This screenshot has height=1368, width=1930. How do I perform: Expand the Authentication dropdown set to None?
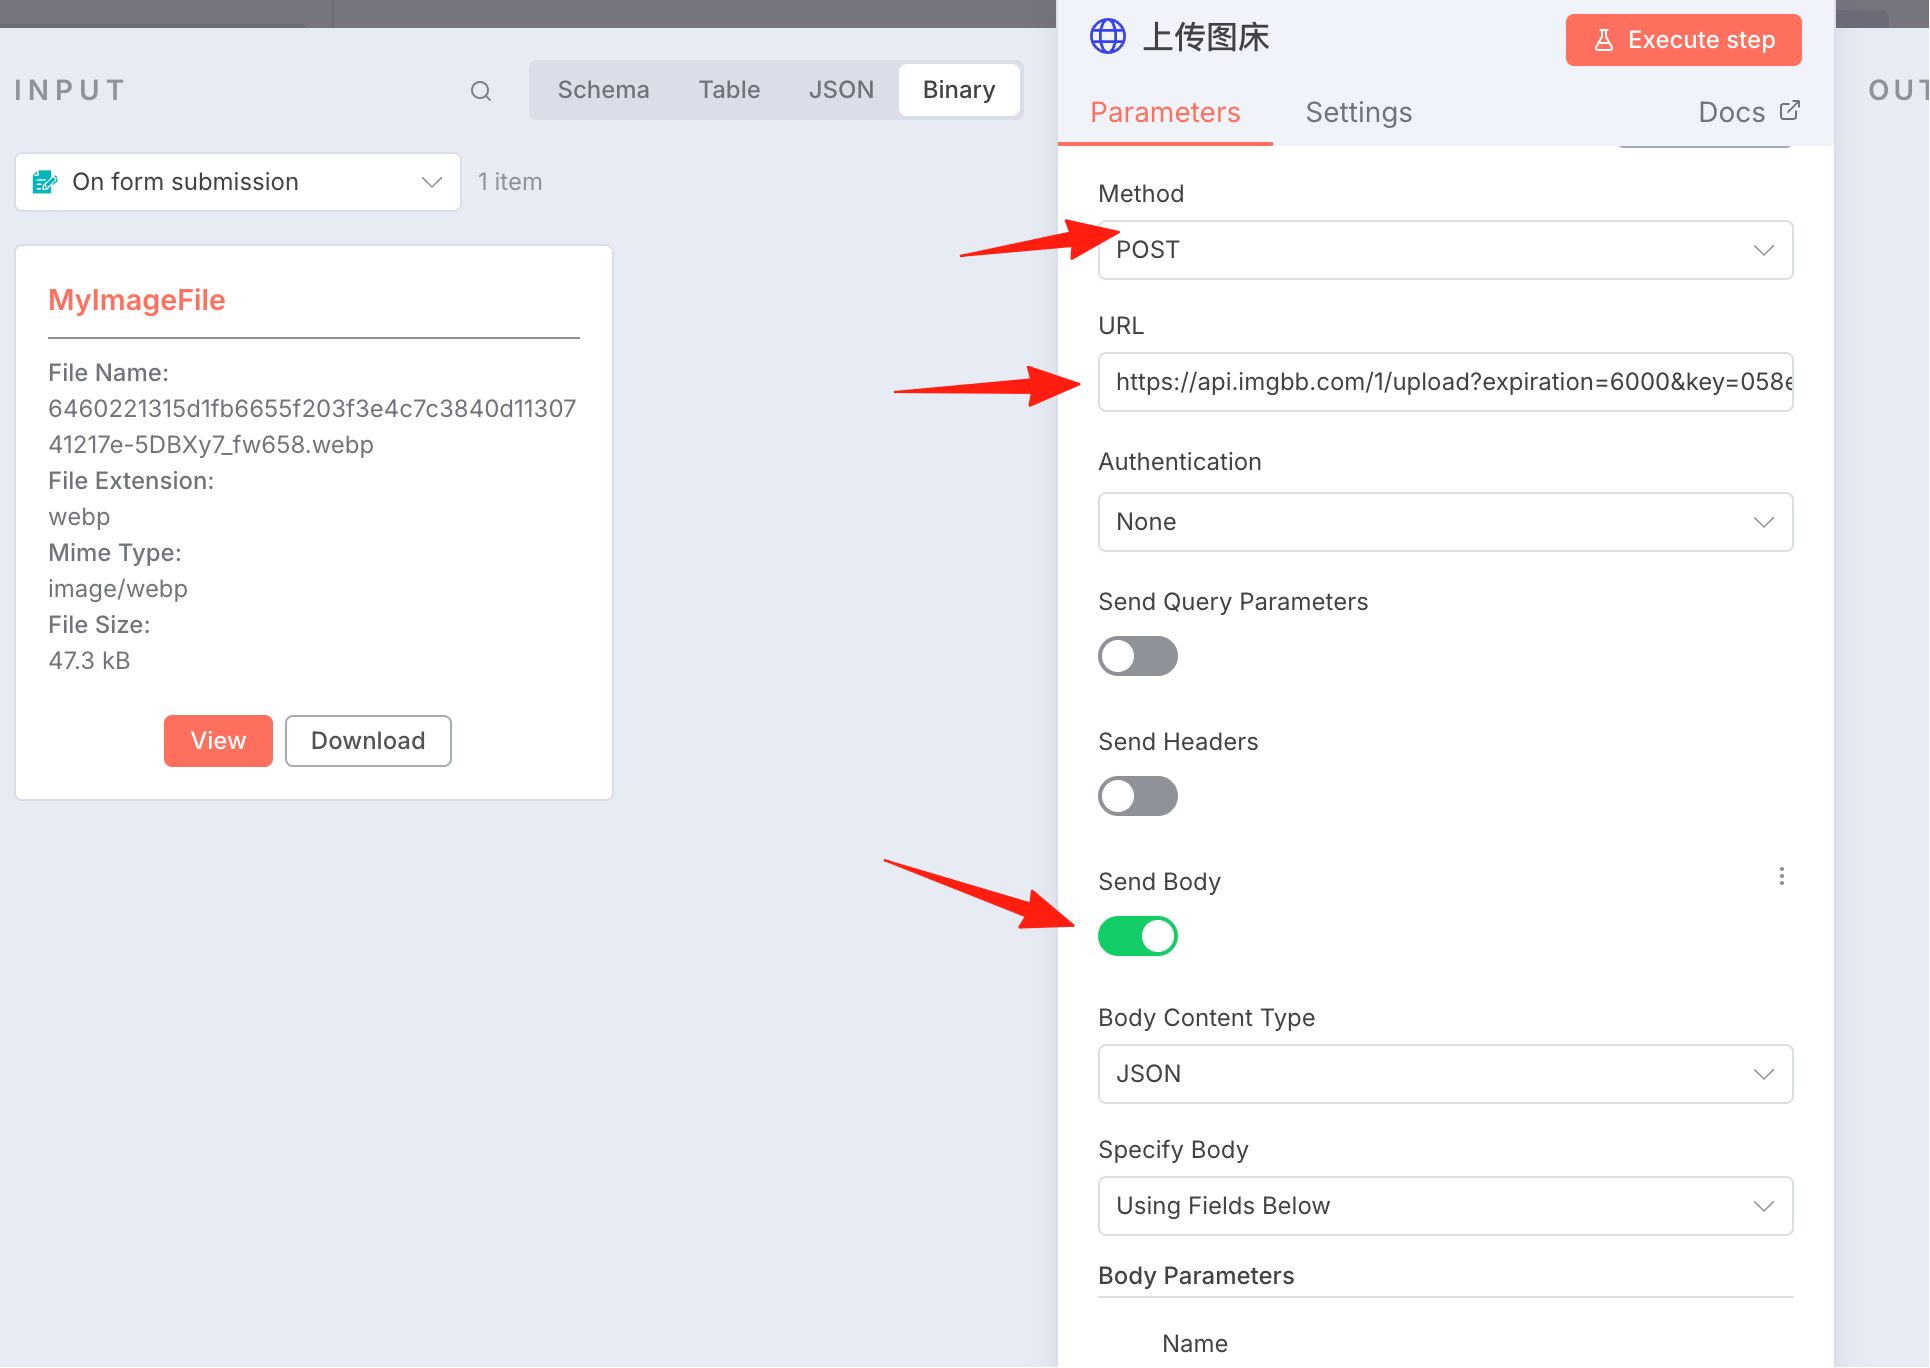click(x=1445, y=522)
